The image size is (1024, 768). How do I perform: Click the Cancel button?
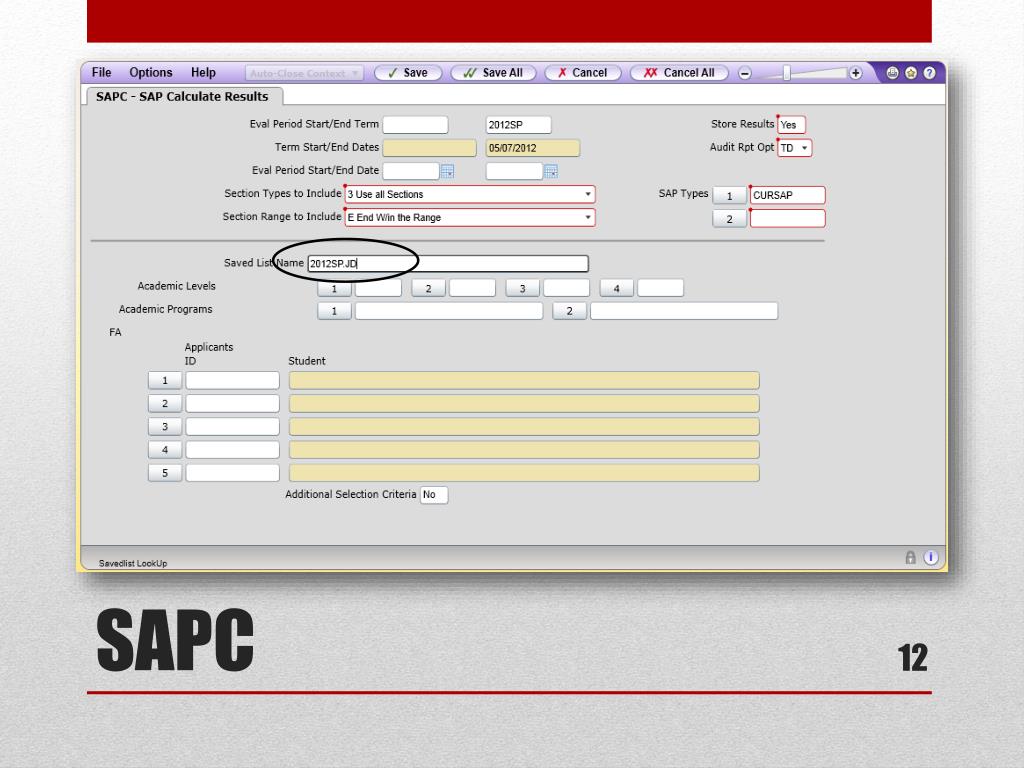click(x=582, y=73)
